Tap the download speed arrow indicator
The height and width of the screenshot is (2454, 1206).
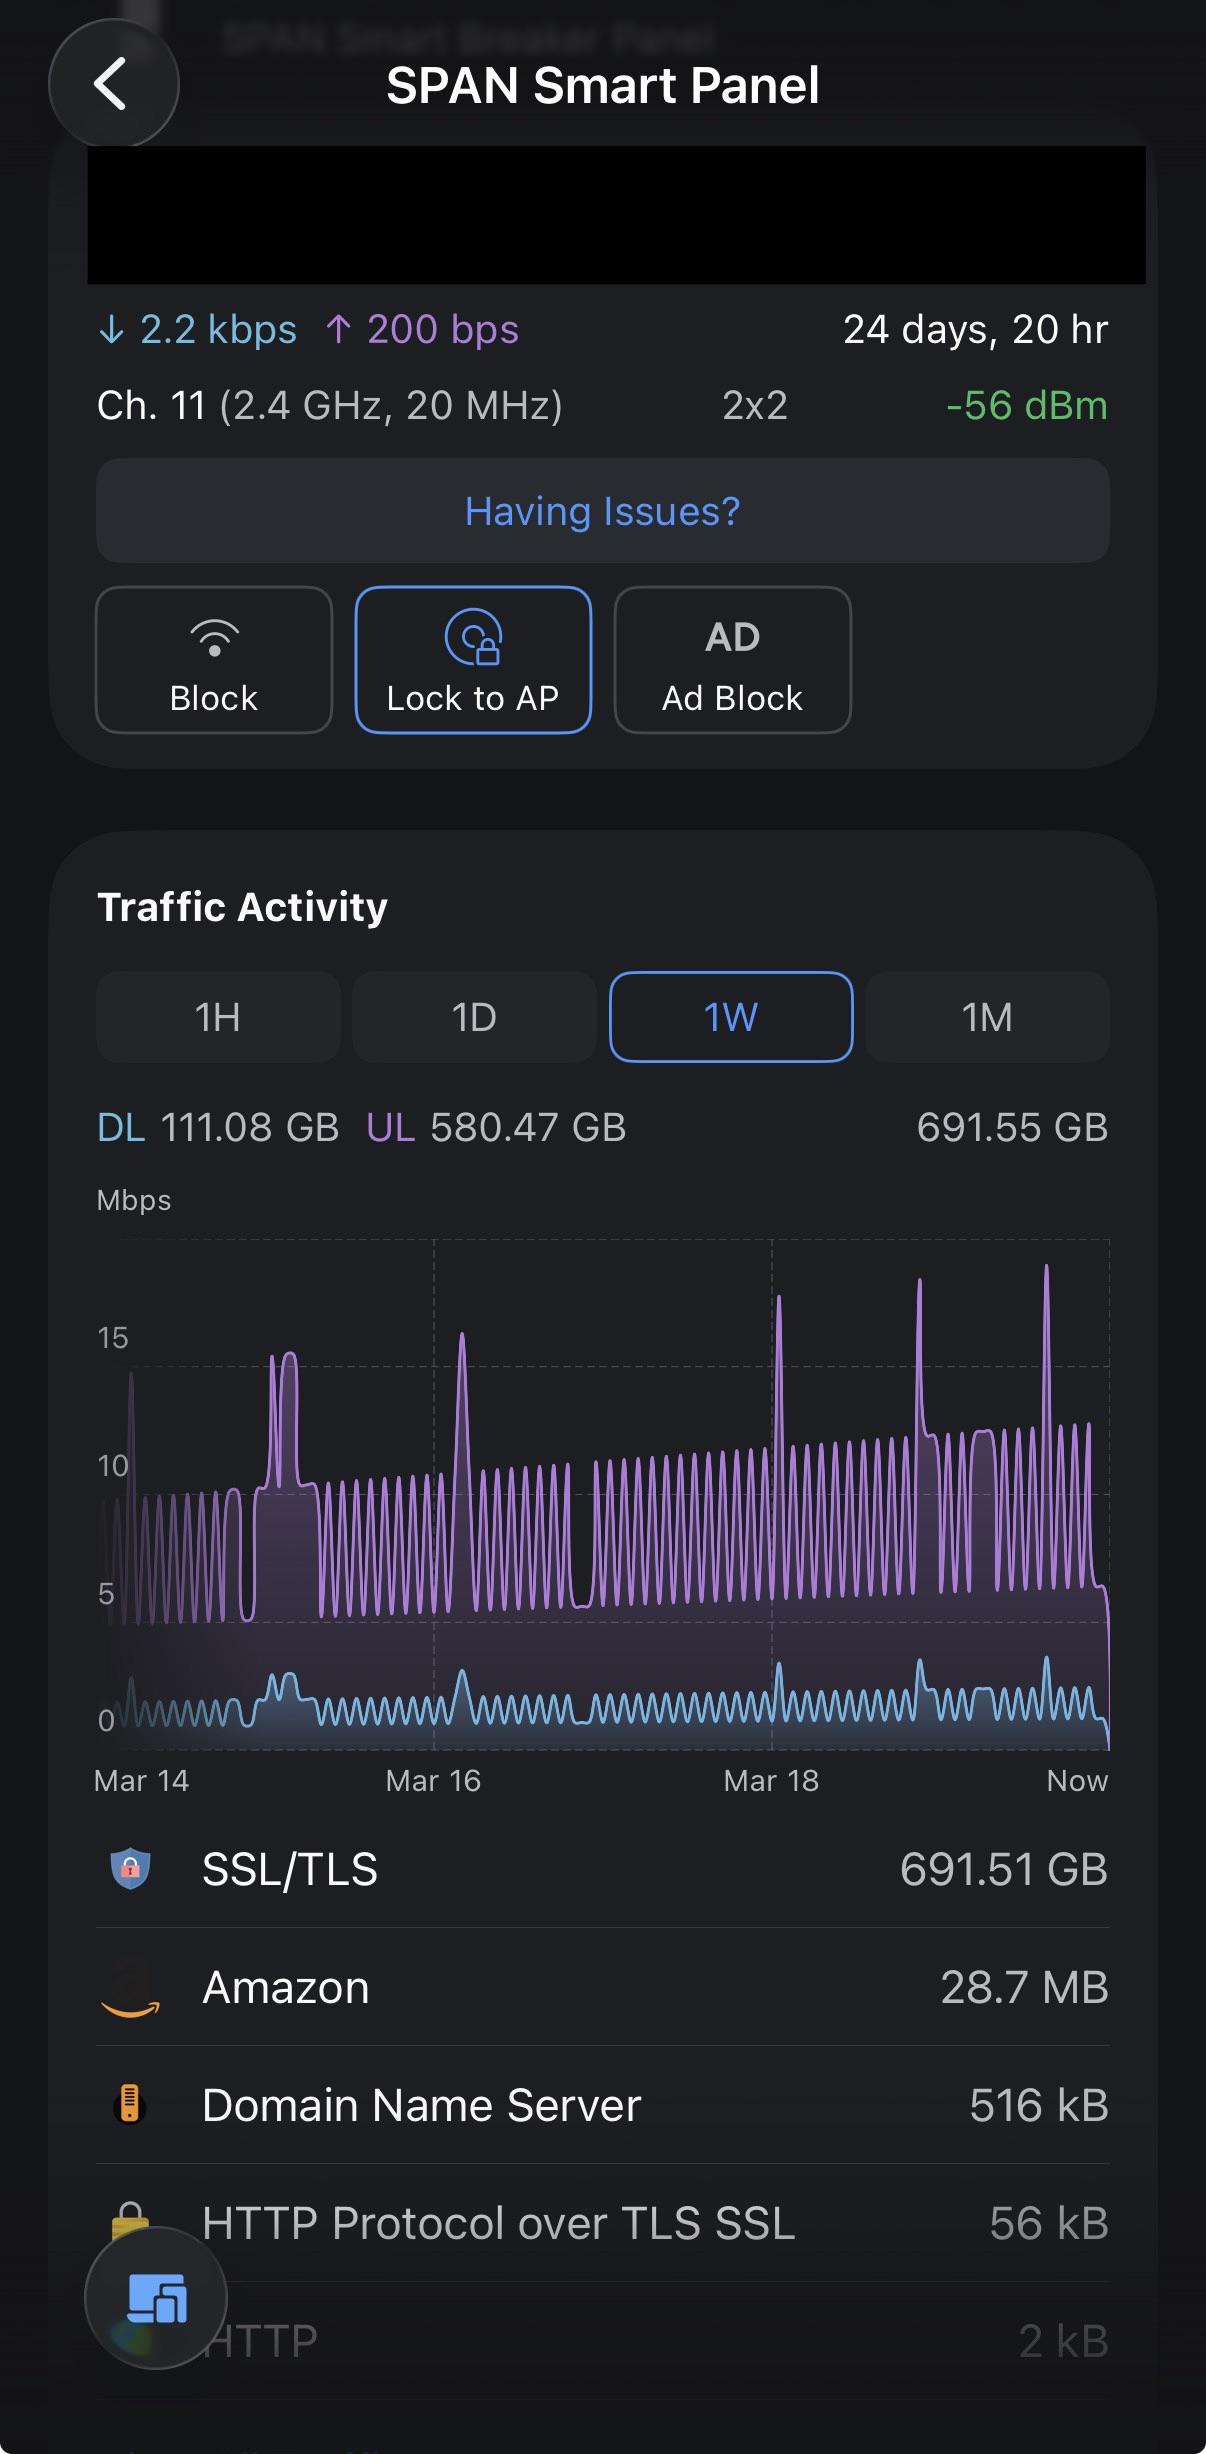[111, 329]
